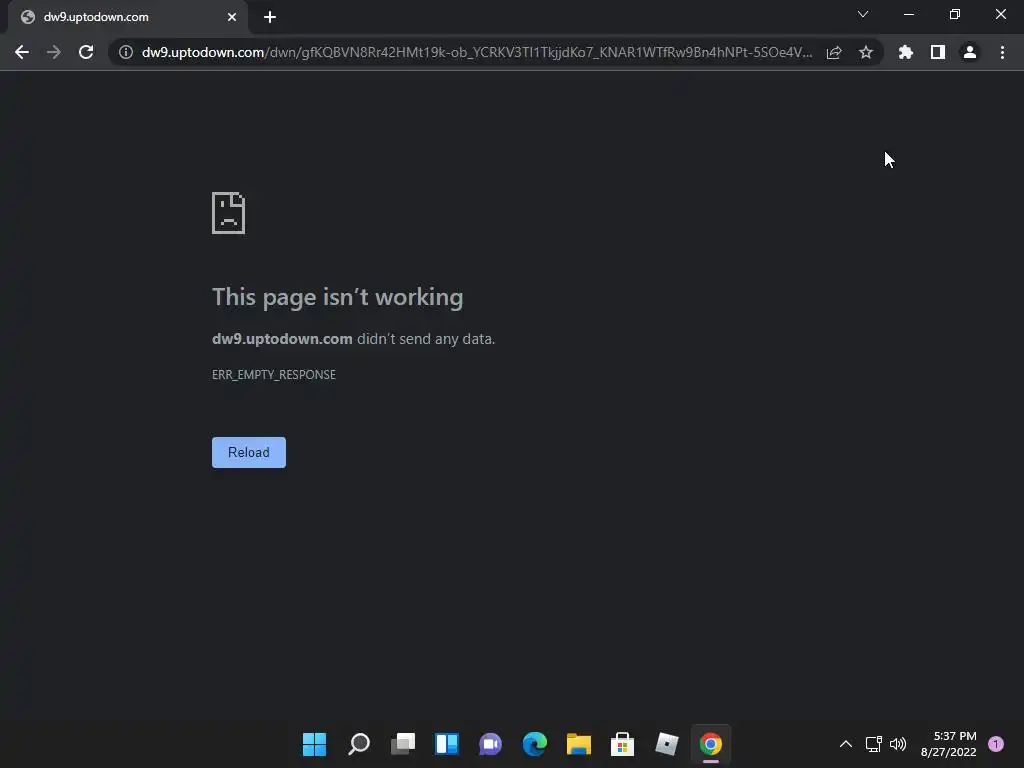Click the ERR_EMPTY_RESPONSE text
Screen dimensions: 1024x768
[274, 375]
